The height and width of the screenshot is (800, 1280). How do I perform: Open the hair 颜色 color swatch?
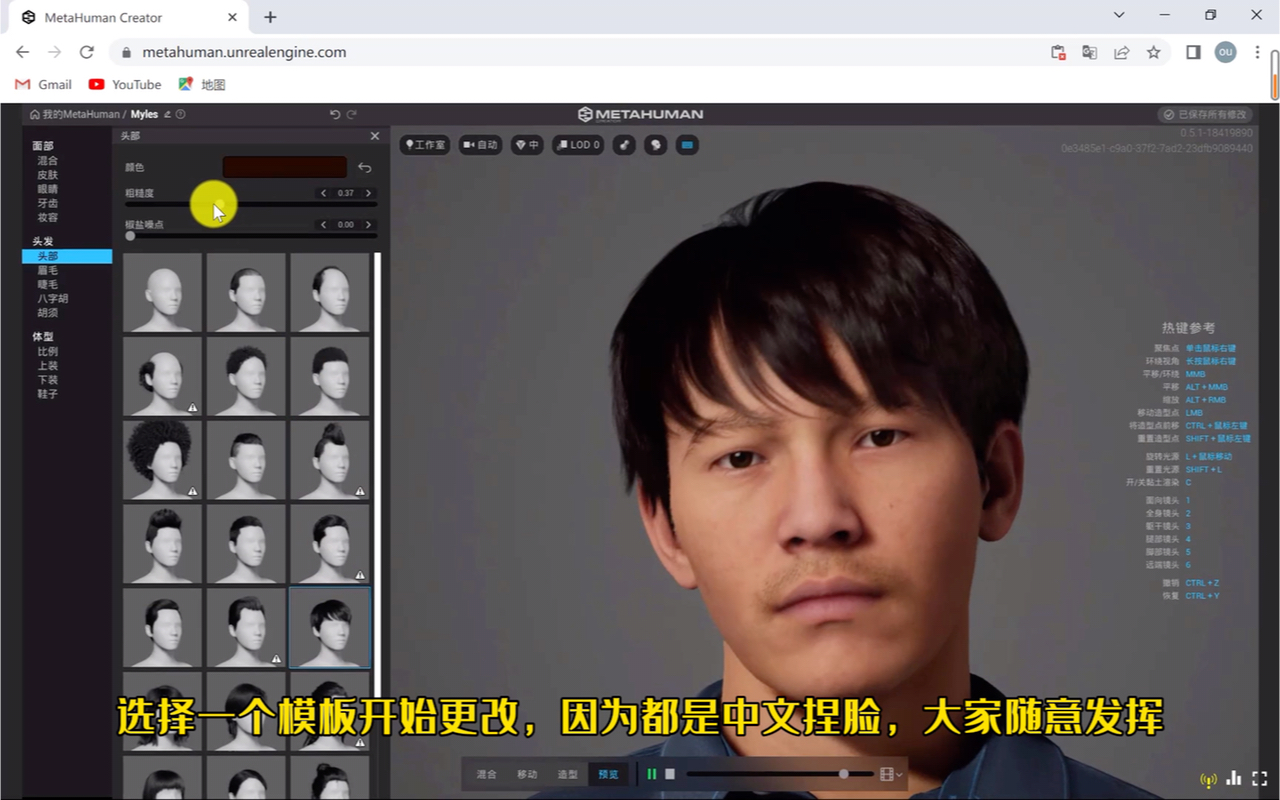point(284,167)
